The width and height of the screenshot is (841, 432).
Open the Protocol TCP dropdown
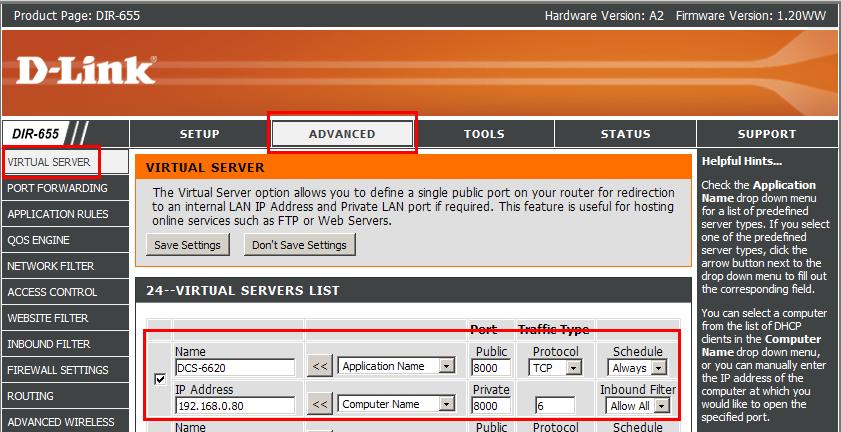pos(555,368)
